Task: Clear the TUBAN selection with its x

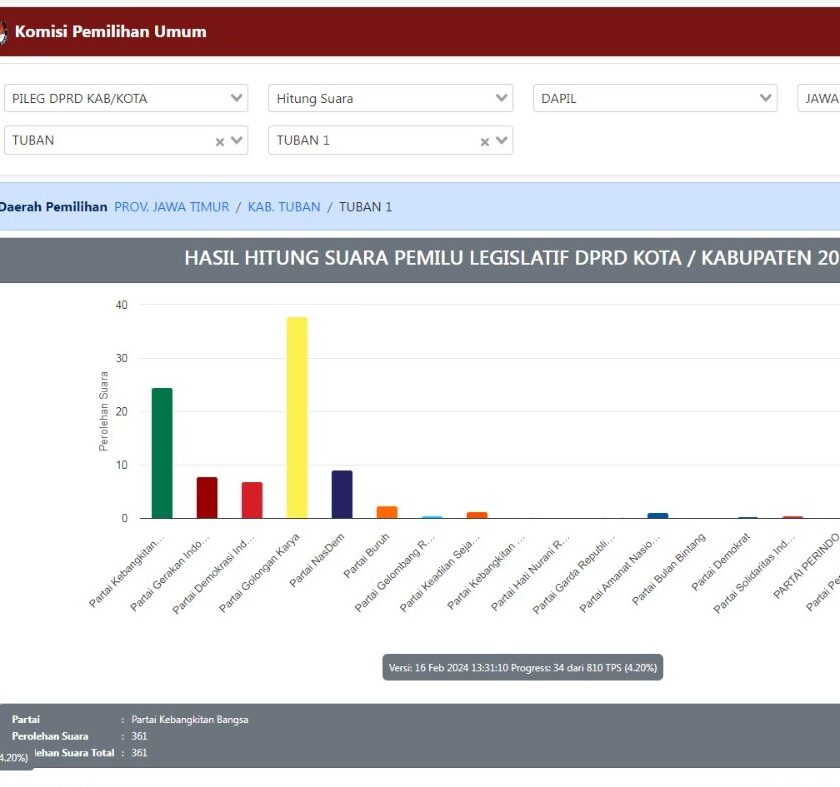Action: [220, 142]
